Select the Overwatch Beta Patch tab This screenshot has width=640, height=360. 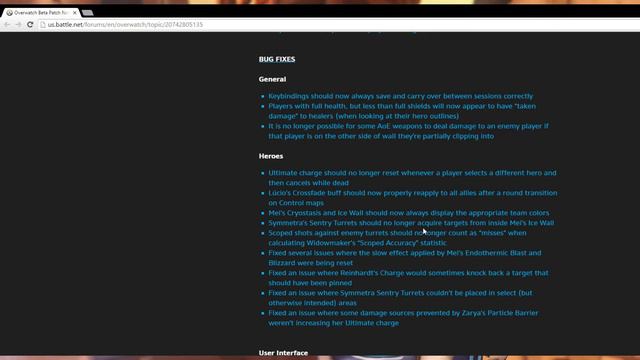[x=41, y=13]
